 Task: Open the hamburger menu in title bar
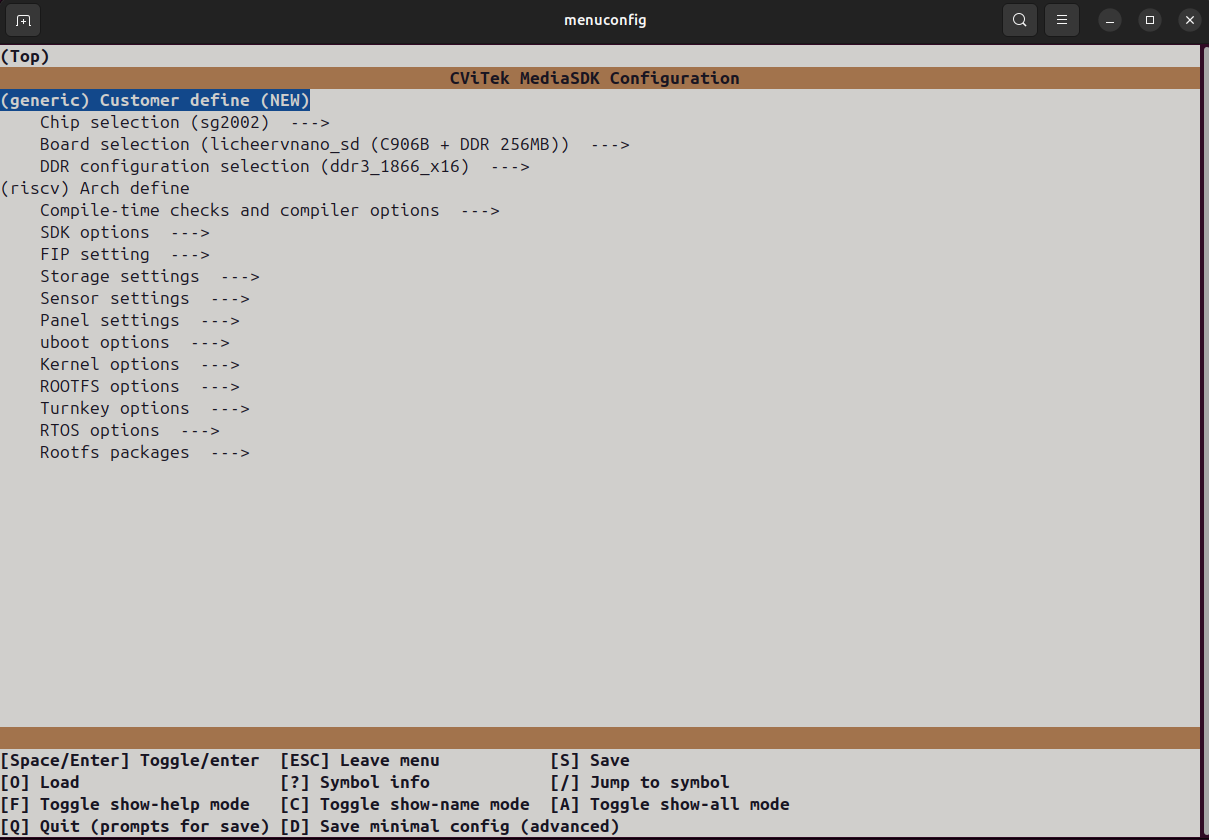point(1061,20)
